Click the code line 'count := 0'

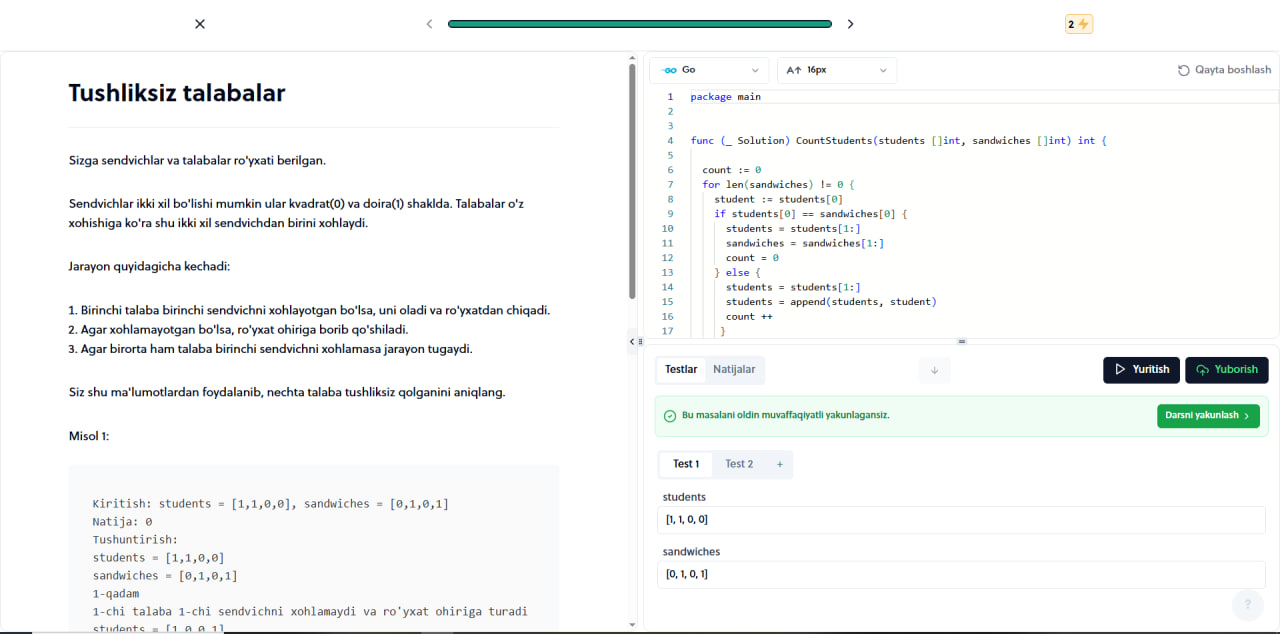click(731, 170)
